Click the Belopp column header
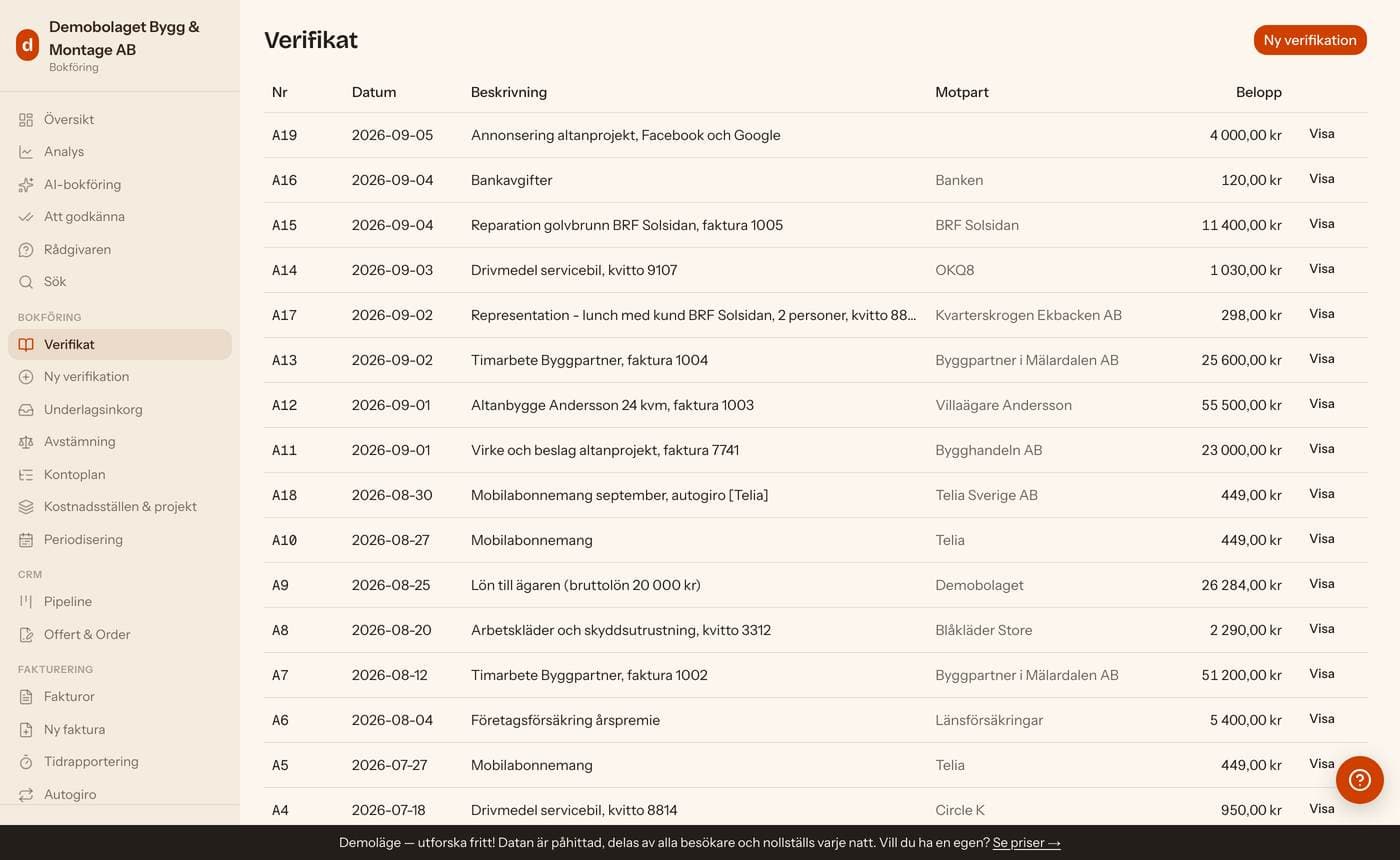This screenshot has width=1400, height=860. tap(1259, 92)
